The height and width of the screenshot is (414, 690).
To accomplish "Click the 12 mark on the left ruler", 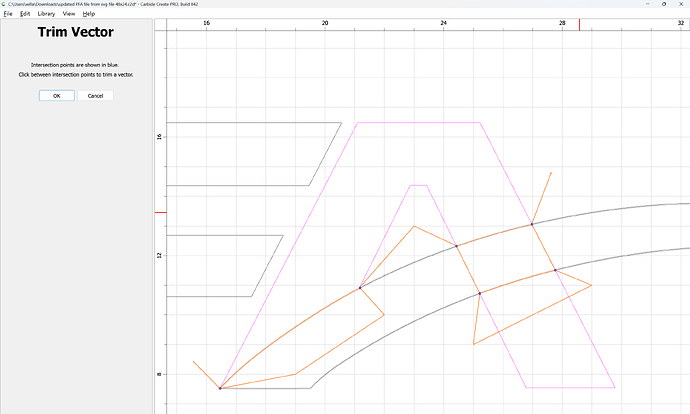I will 160,255.
